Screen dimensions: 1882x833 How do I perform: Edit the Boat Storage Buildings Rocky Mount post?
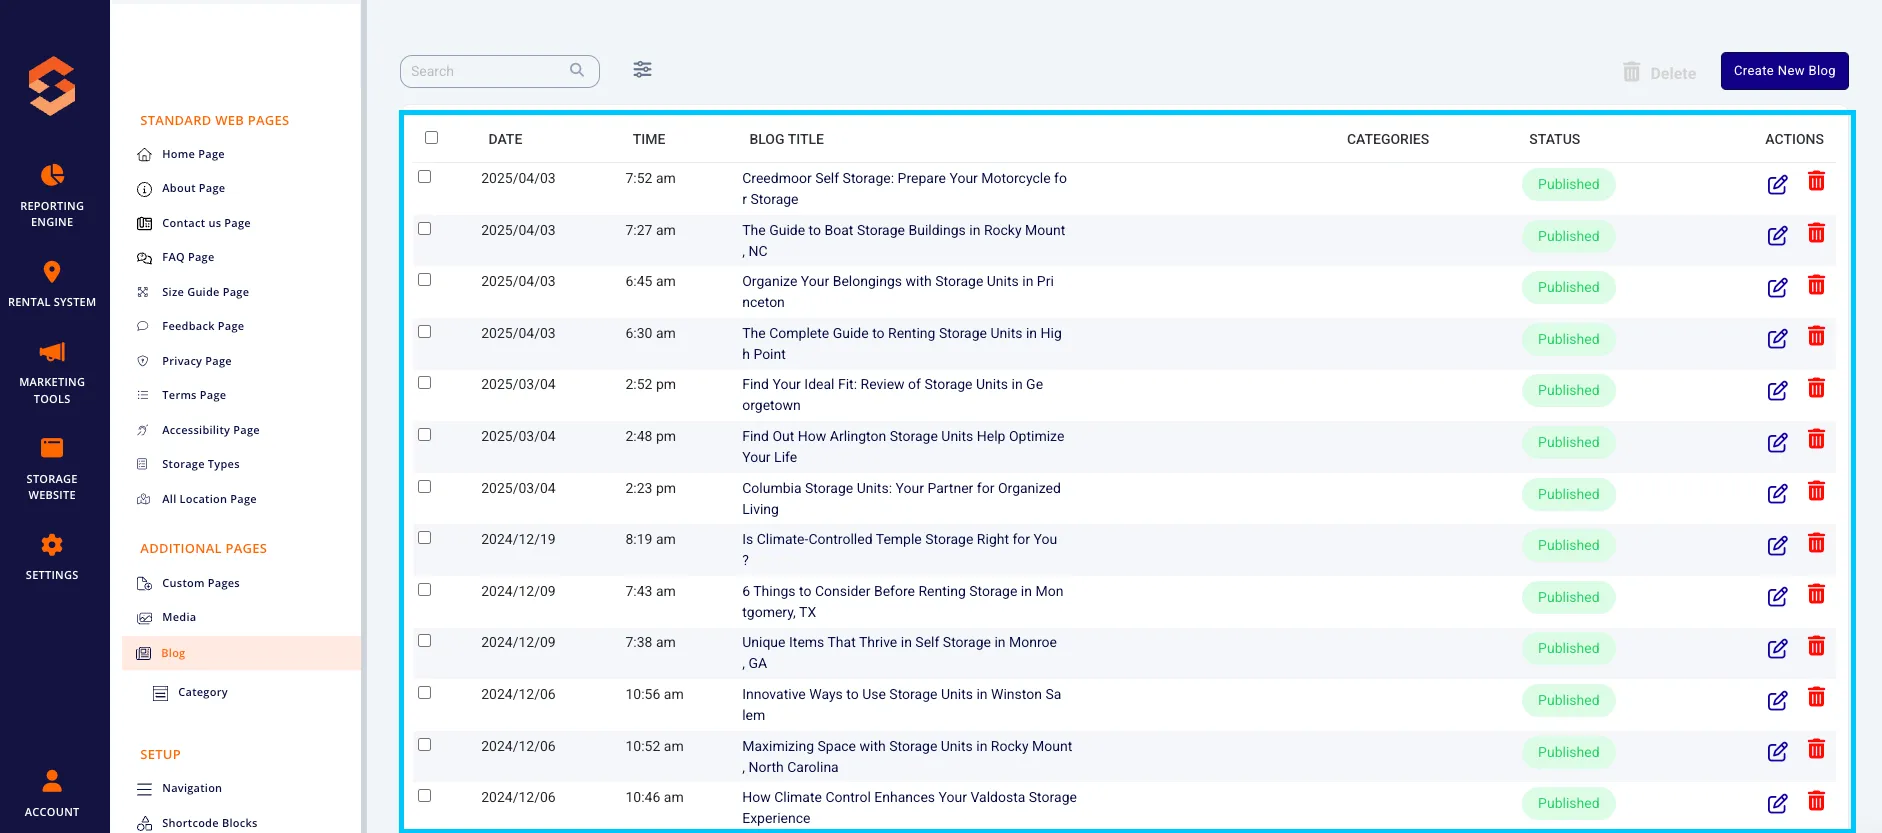tap(1777, 236)
